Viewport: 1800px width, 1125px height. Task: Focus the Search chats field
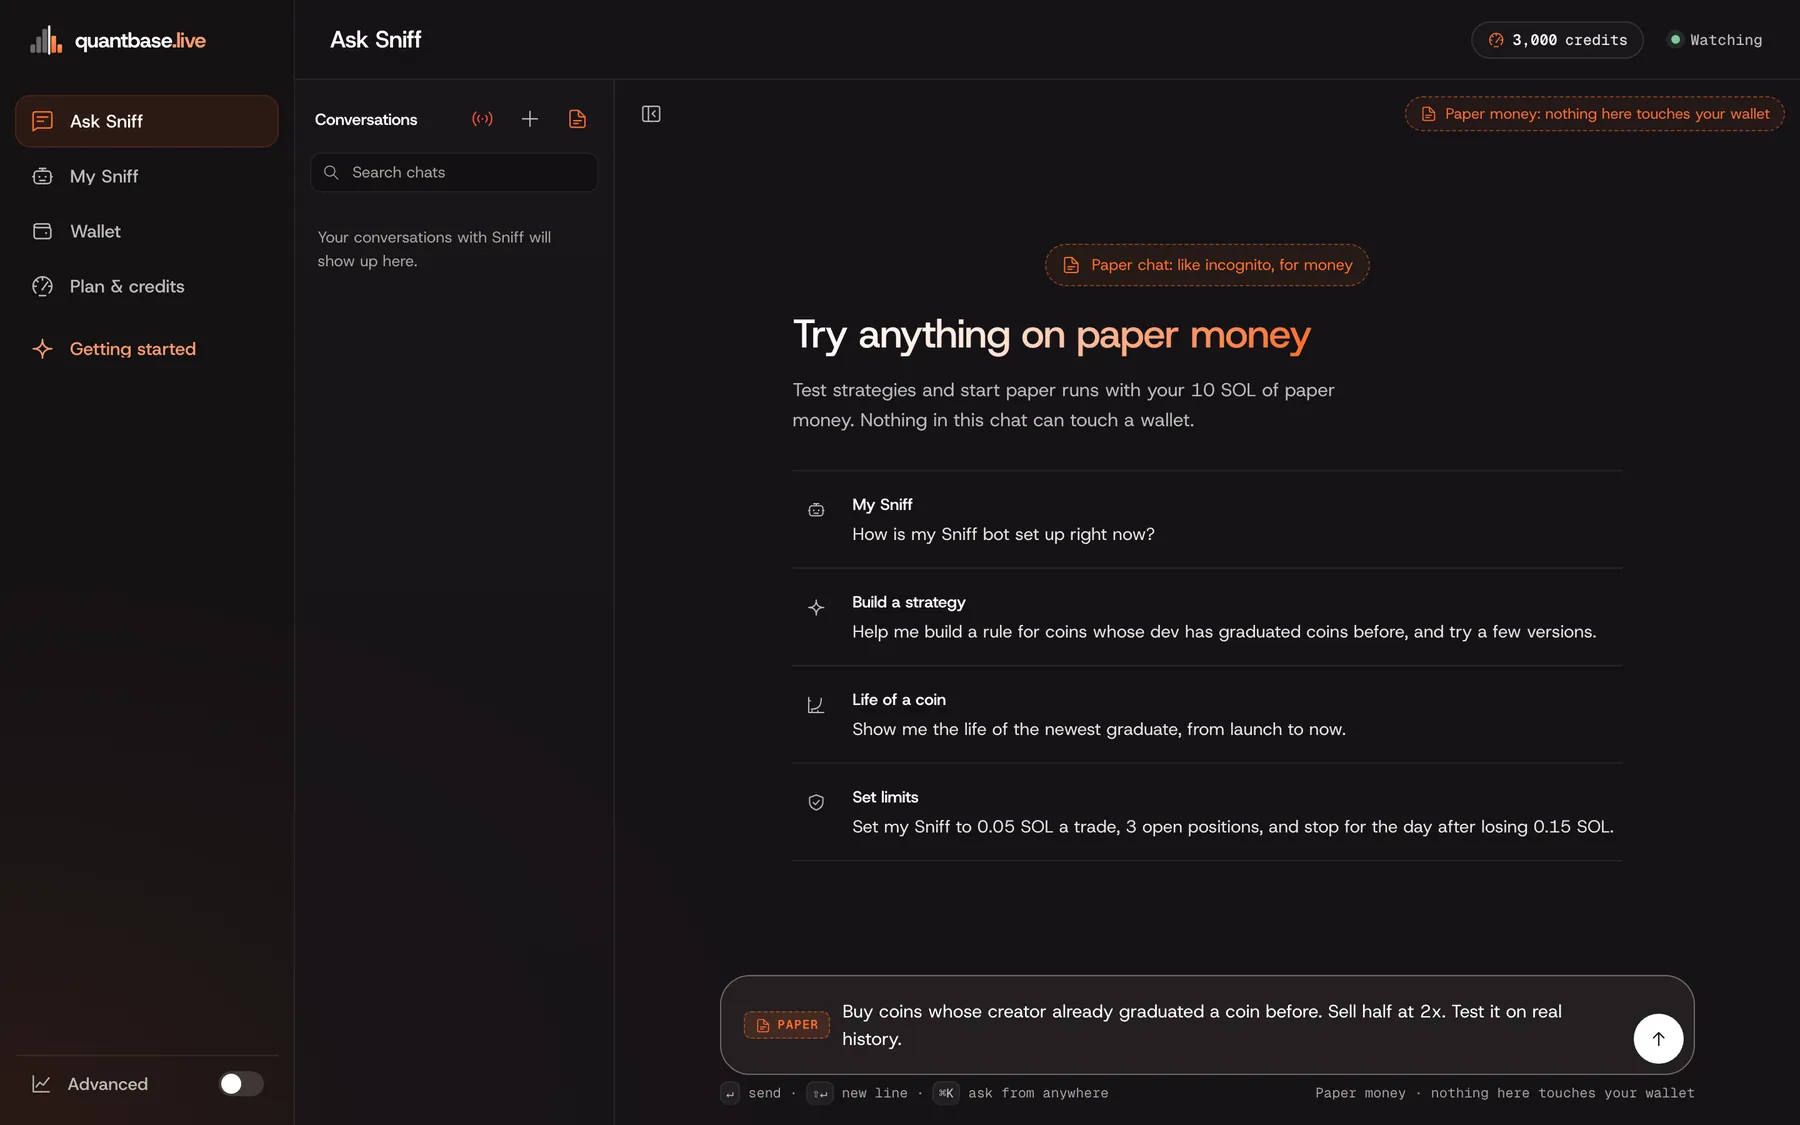pyautogui.click(x=454, y=172)
